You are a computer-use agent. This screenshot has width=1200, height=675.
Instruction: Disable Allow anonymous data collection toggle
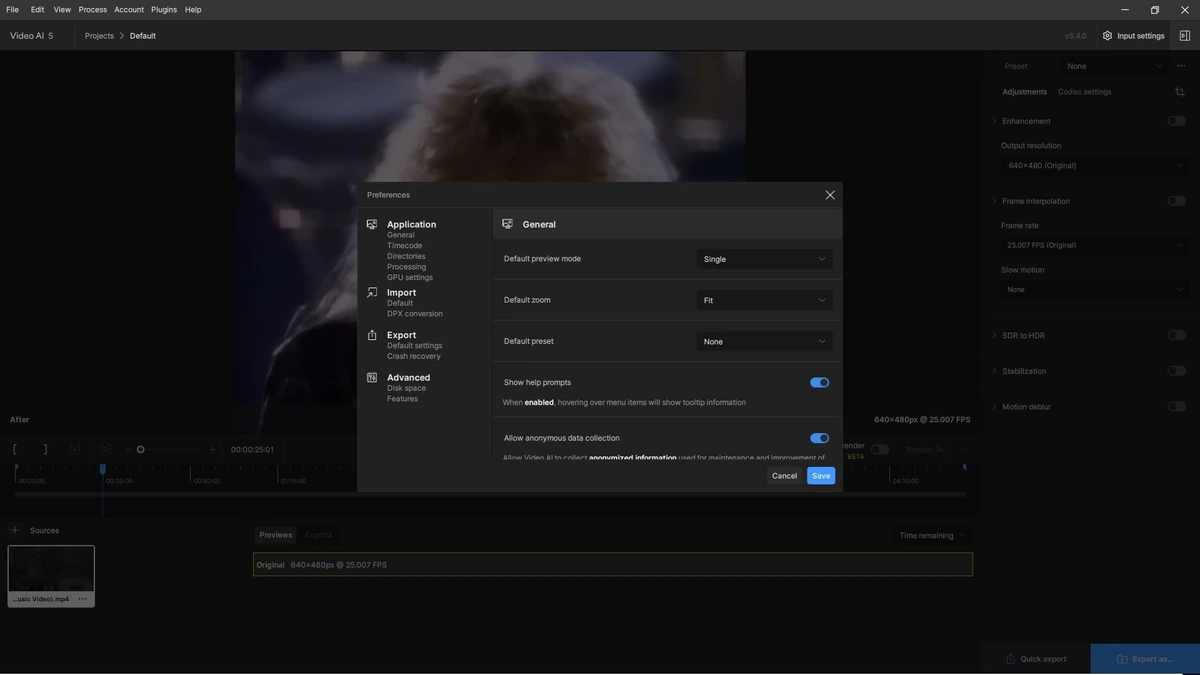(819, 438)
